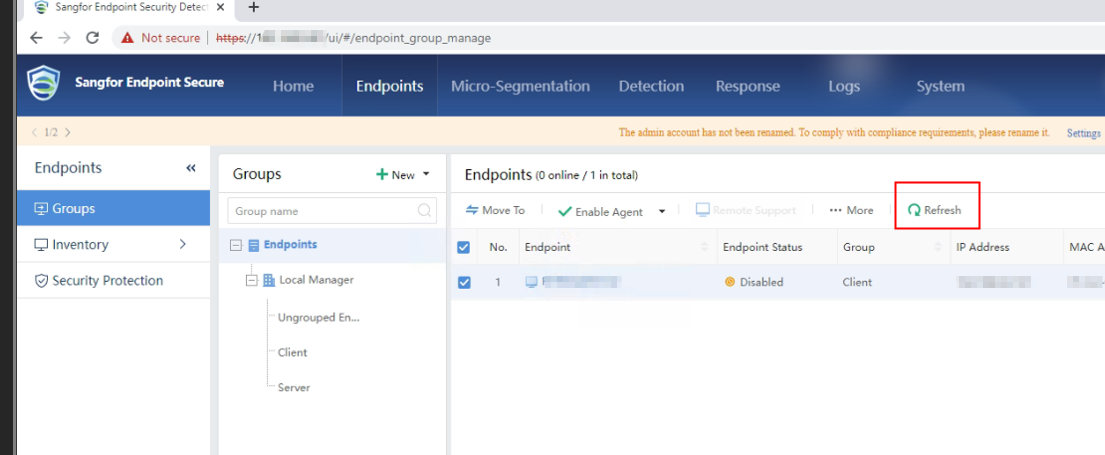Collapse the Endpoints sidebar with double-chevron icon

(x=191, y=168)
